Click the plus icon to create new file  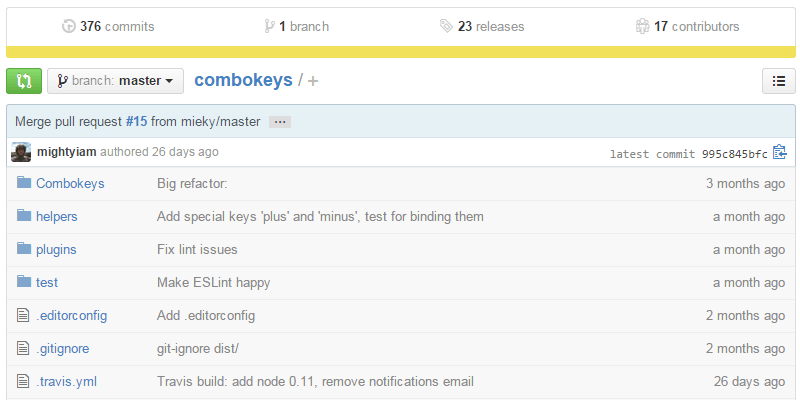coord(313,81)
